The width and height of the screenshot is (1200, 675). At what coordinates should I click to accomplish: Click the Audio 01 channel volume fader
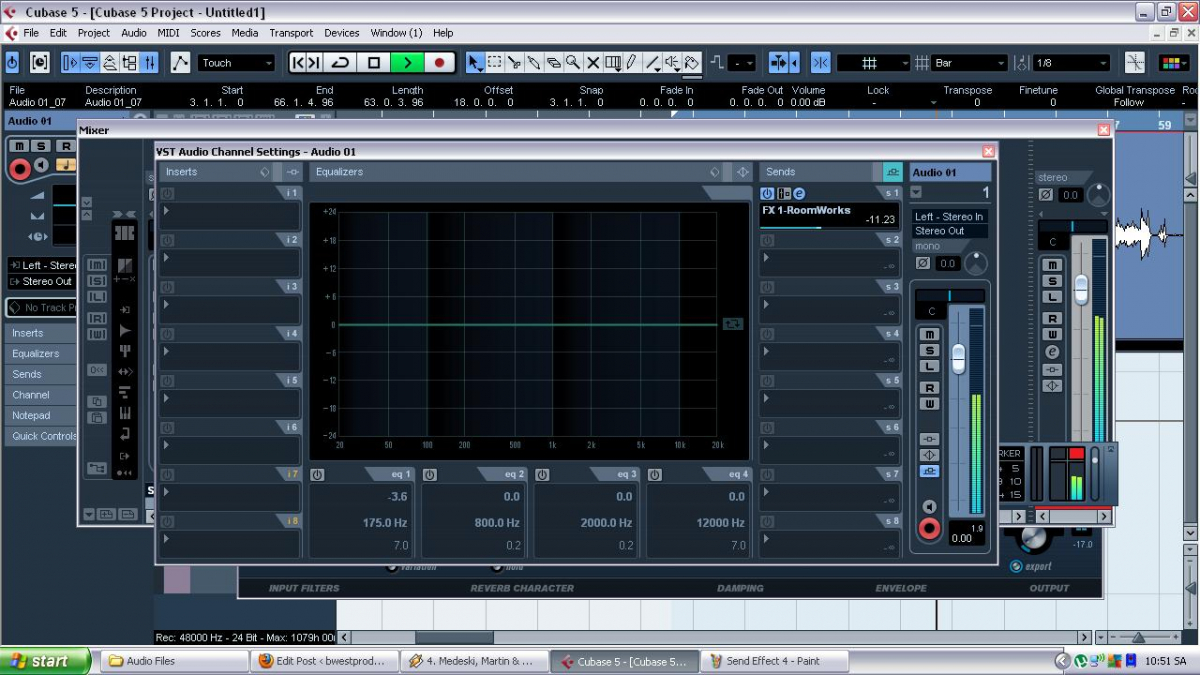point(958,357)
